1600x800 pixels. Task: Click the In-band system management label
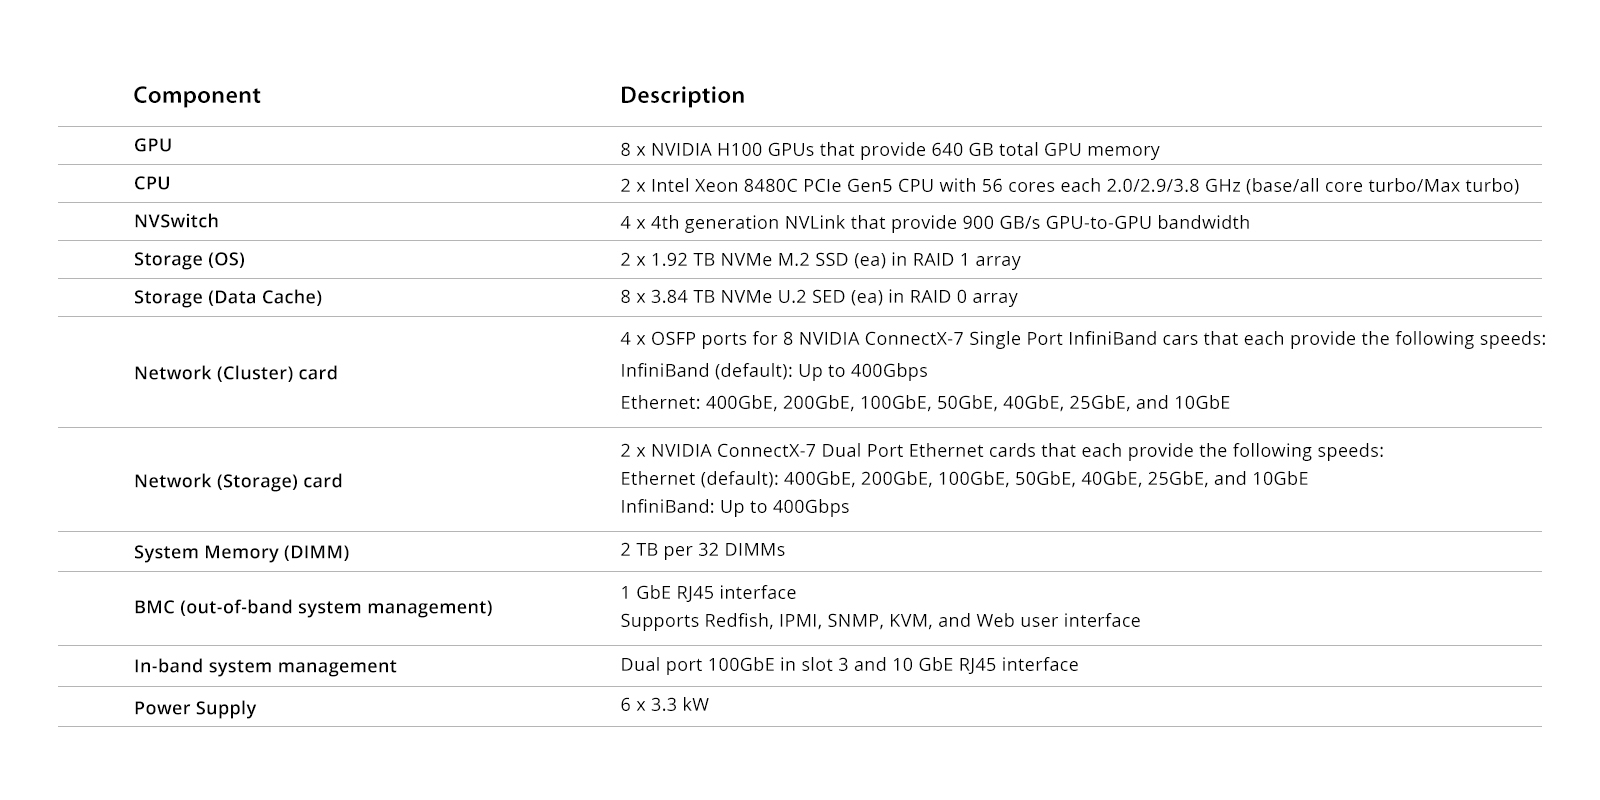pyautogui.click(x=265, y=666)
